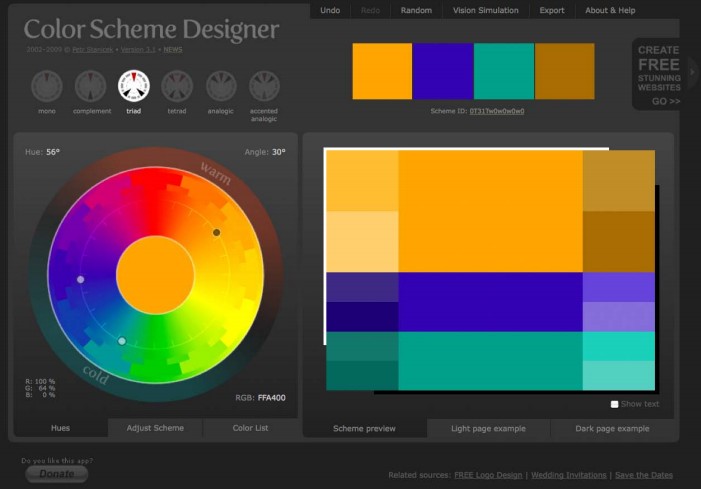This screenshot has height=489, width=701.
Task: Follow the NEWS link
Action: click(x=173, y=50)
